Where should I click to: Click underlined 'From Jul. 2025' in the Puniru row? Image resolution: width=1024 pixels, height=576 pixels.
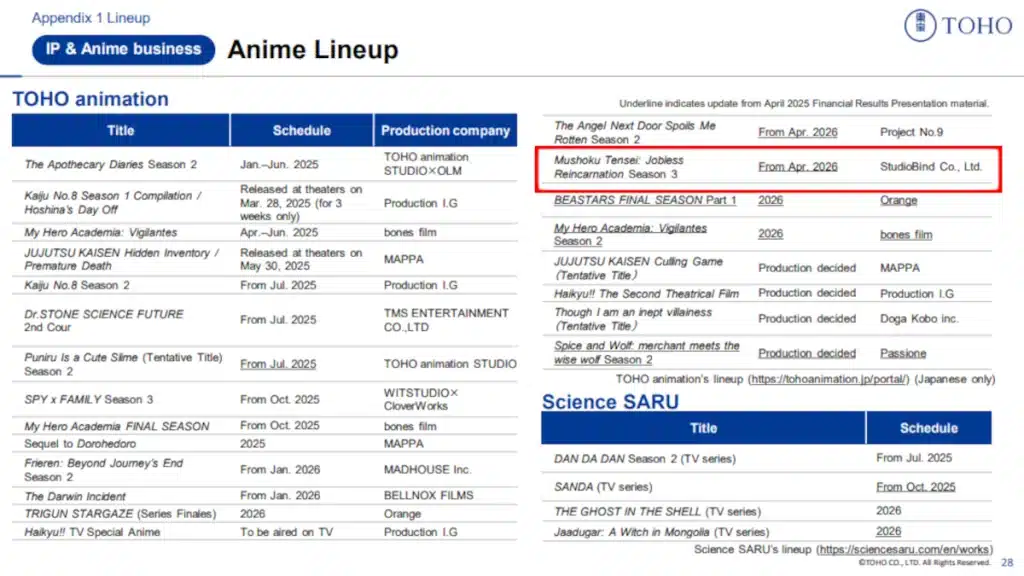(x=278, y=364)
